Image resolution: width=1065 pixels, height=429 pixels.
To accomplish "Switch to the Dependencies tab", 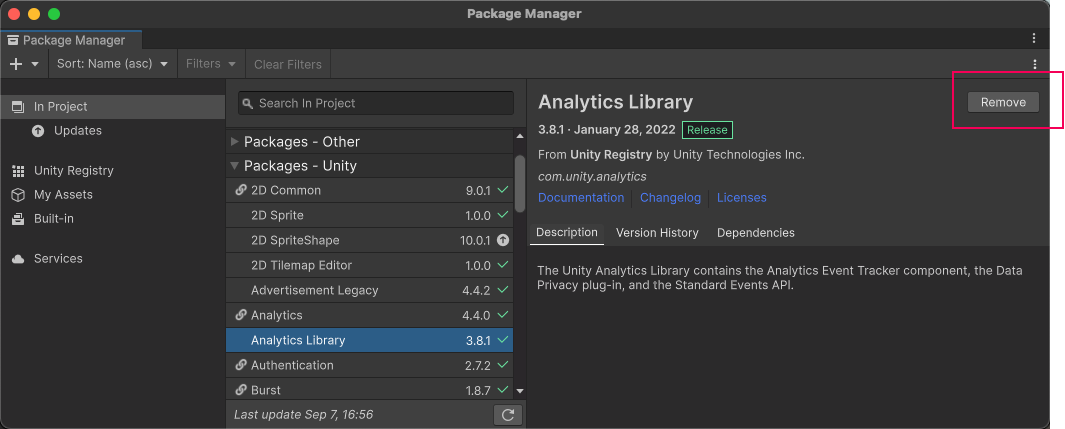I will pyautogui.click(x=755, y=233).
